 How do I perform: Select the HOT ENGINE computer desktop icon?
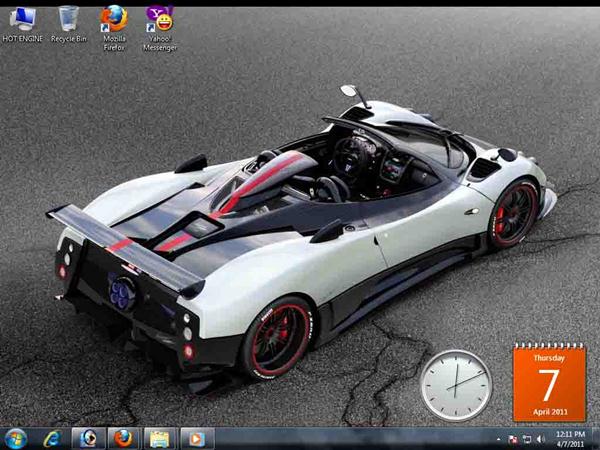(20, 22)
